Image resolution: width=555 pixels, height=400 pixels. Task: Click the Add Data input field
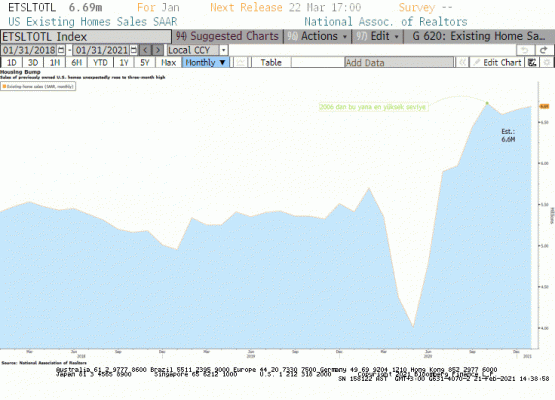click(399, 63)
